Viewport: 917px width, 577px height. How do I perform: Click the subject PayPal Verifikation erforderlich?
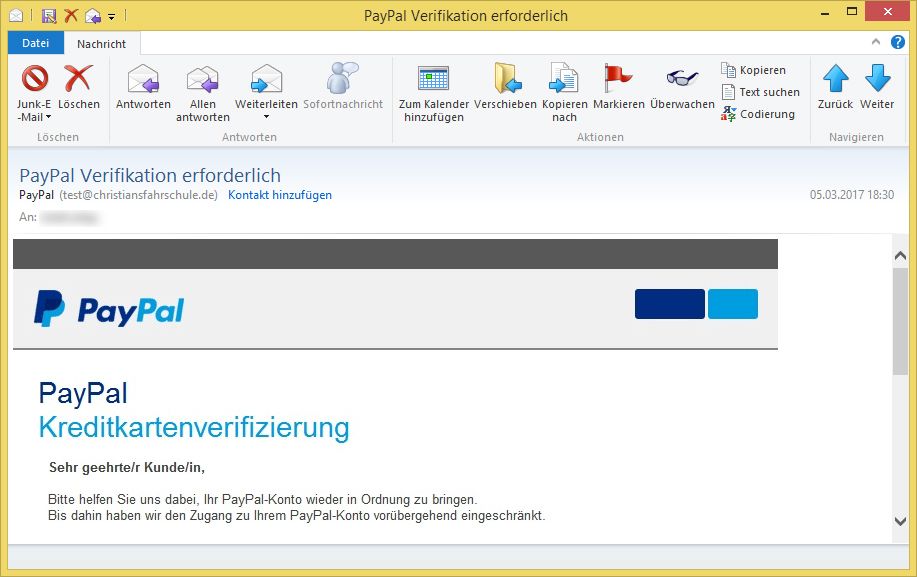coord(150,175)
